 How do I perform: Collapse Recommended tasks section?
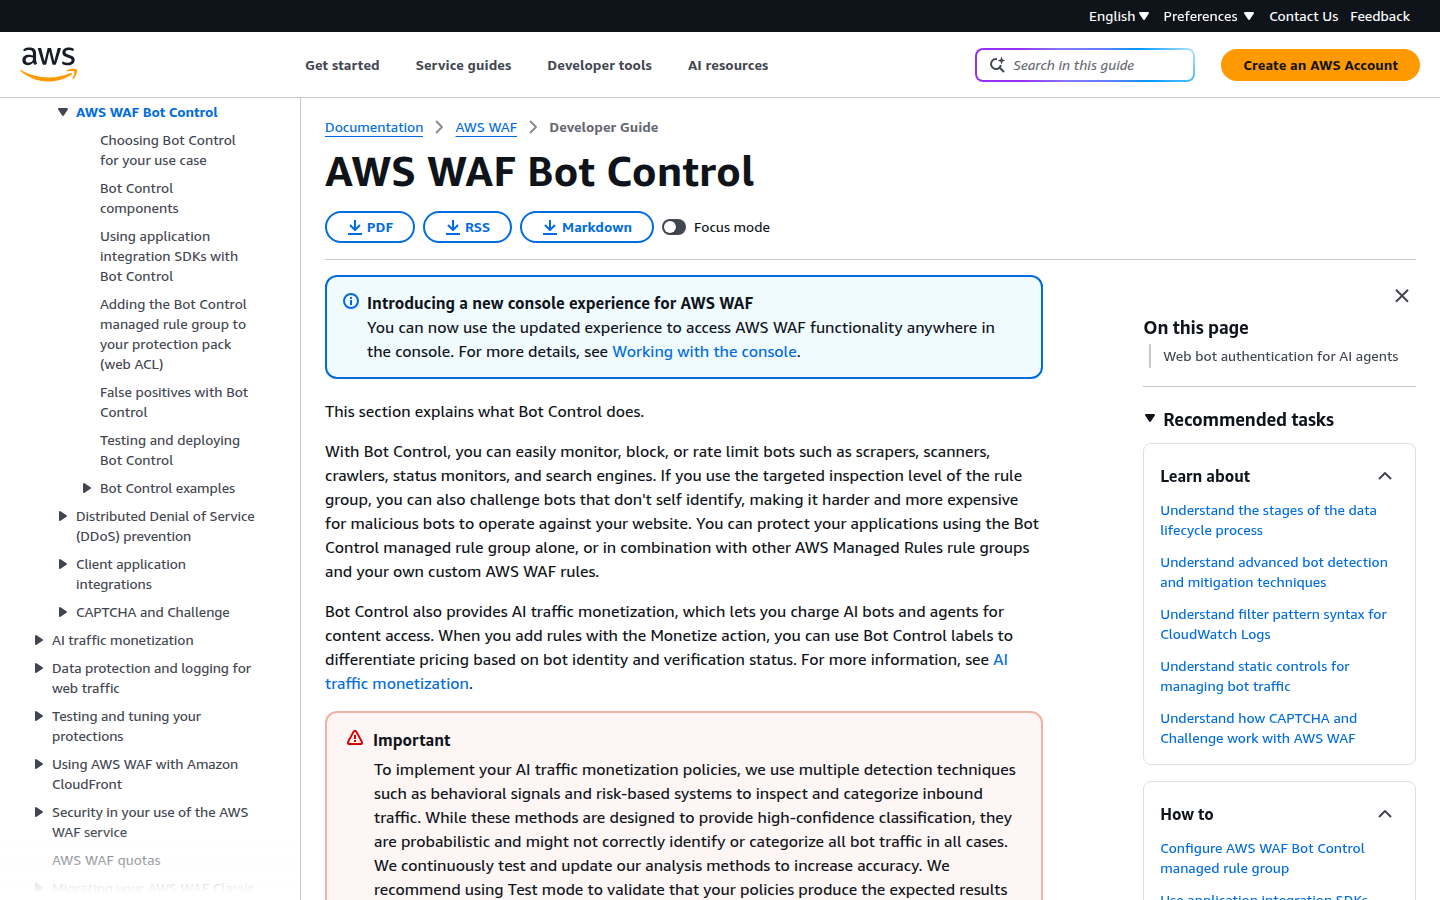click(x=1150, y=419)
